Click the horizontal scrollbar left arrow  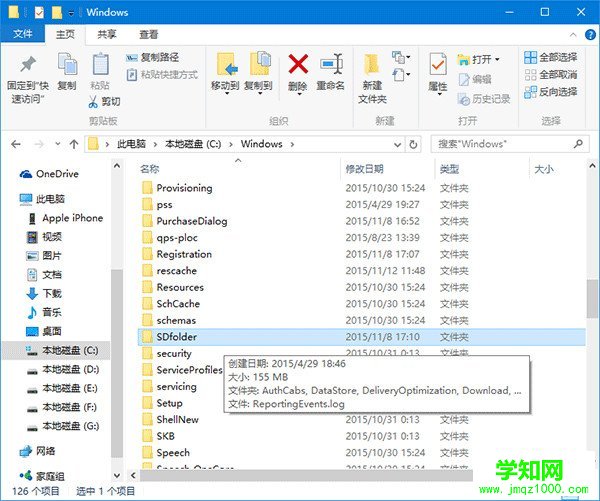[x=133, y=475]
